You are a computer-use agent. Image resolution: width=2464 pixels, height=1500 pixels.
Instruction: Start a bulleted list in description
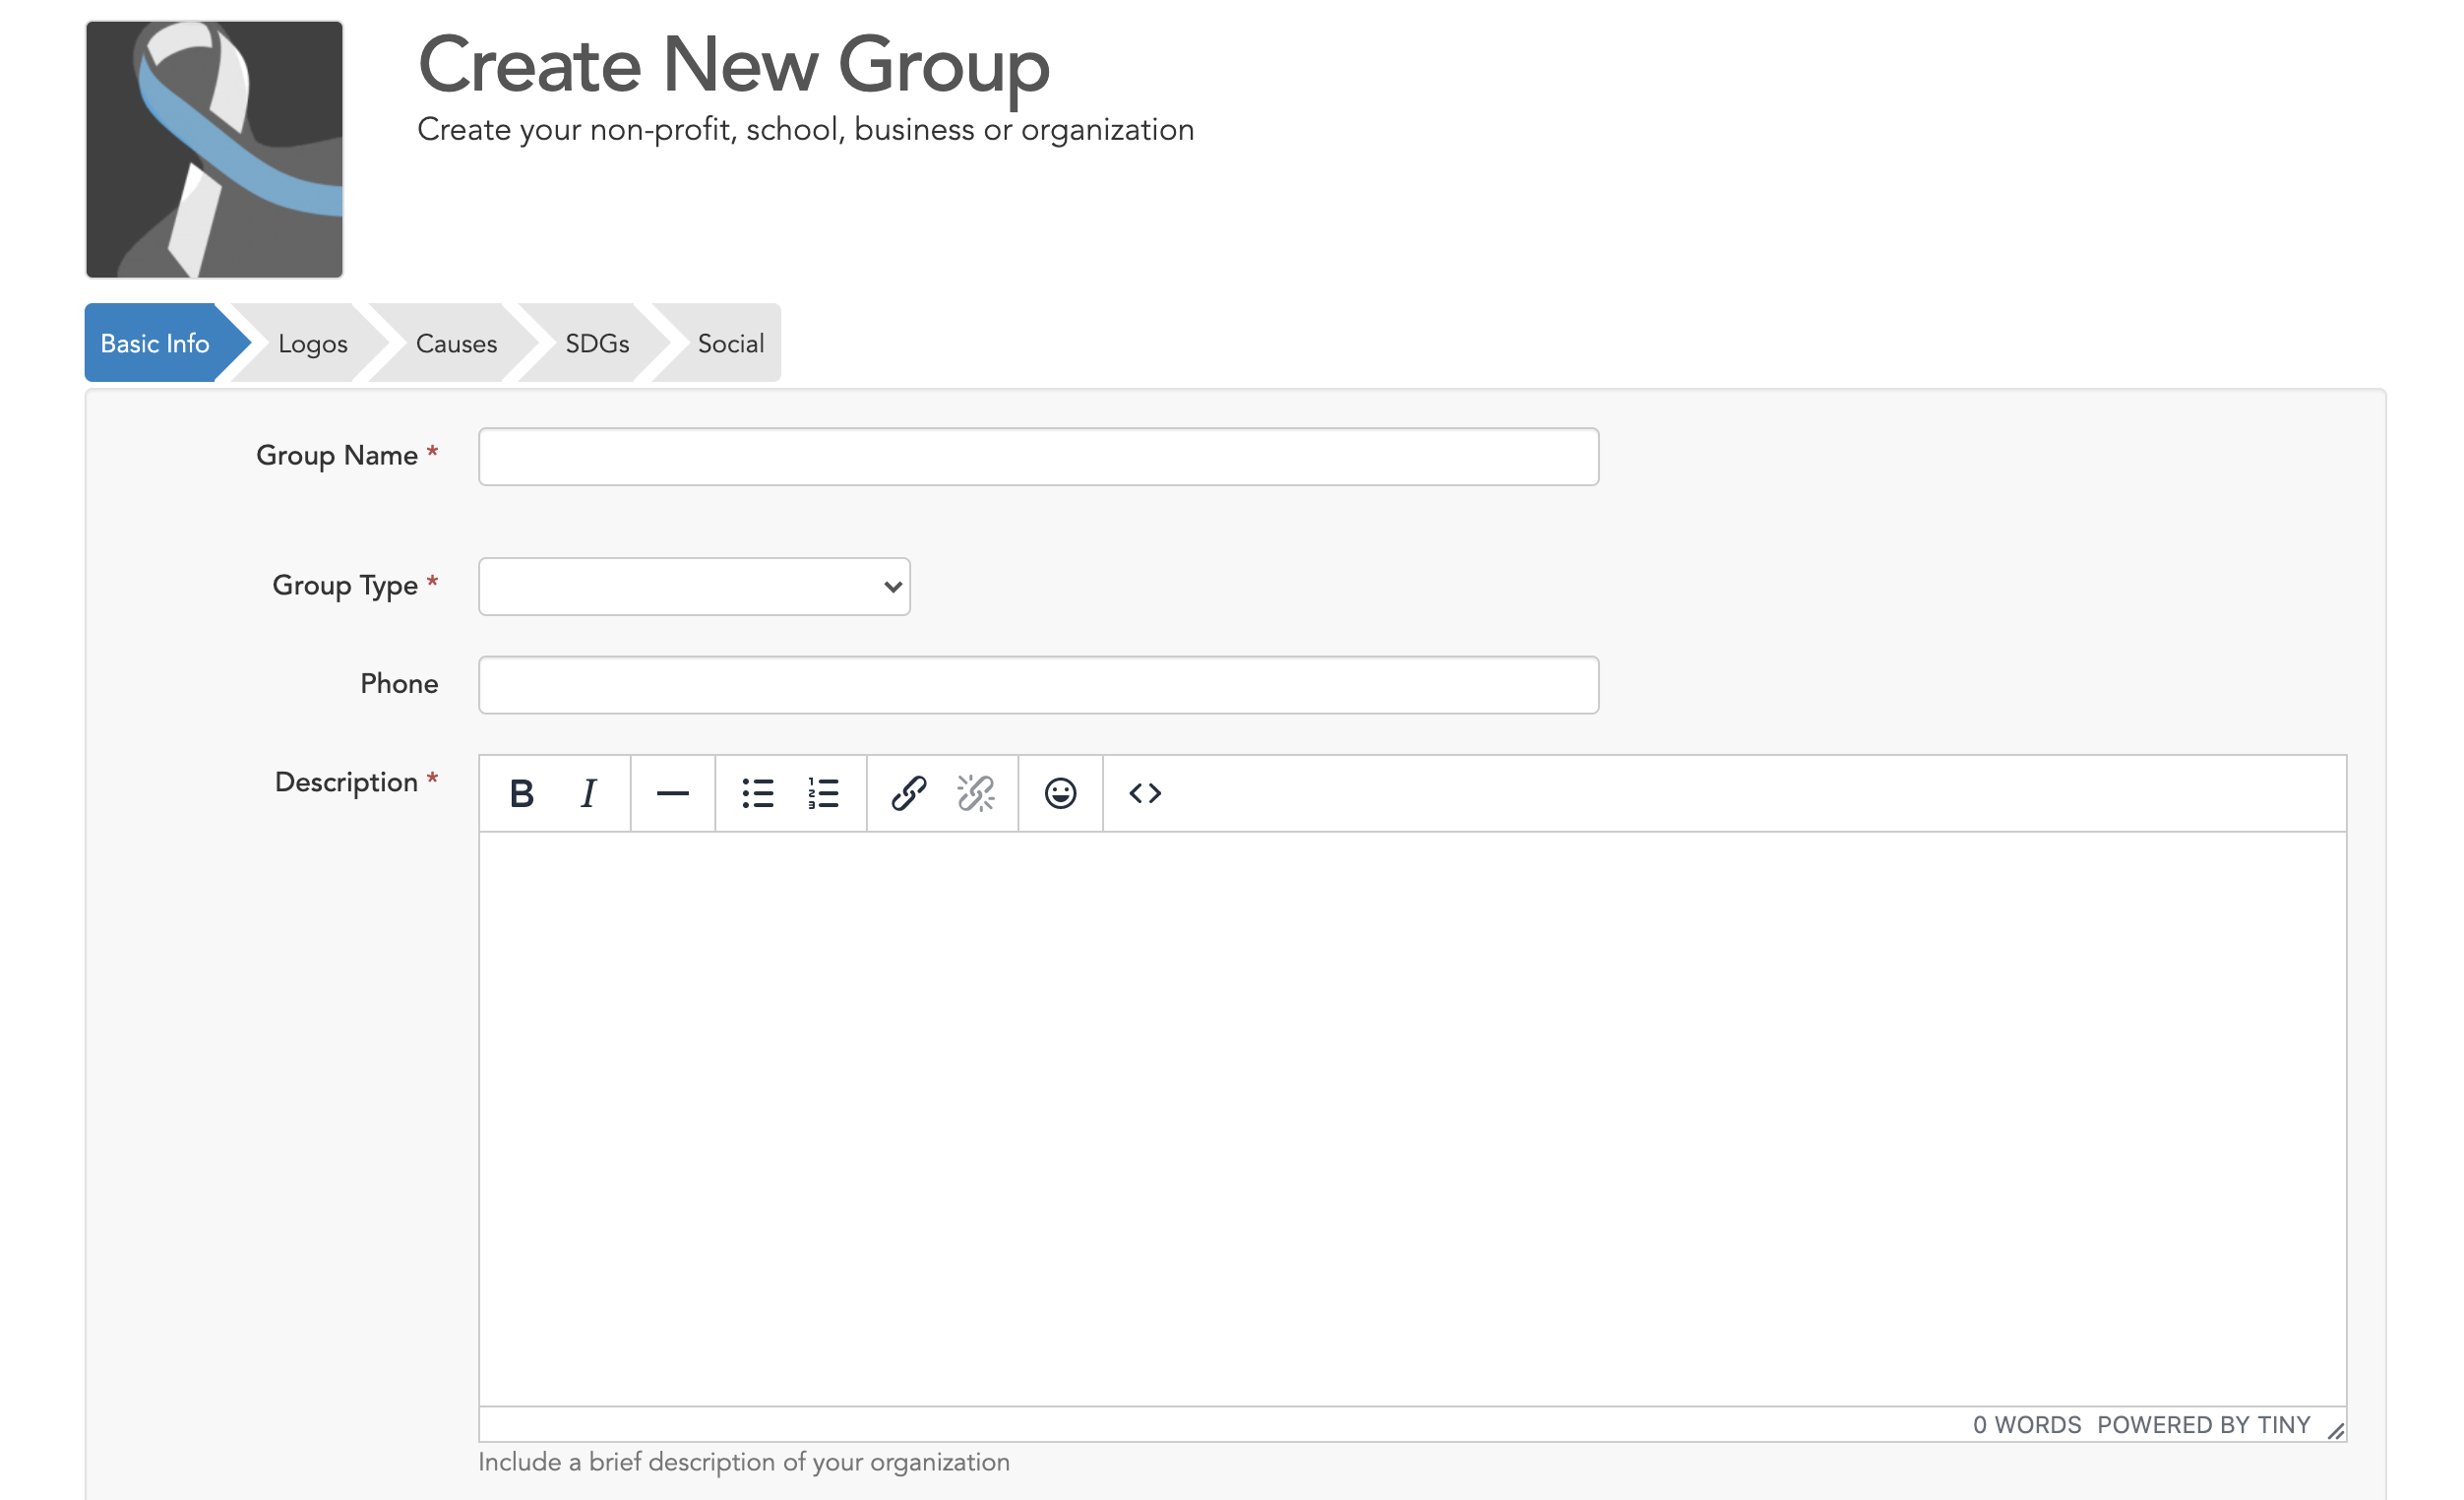(757, 793)
